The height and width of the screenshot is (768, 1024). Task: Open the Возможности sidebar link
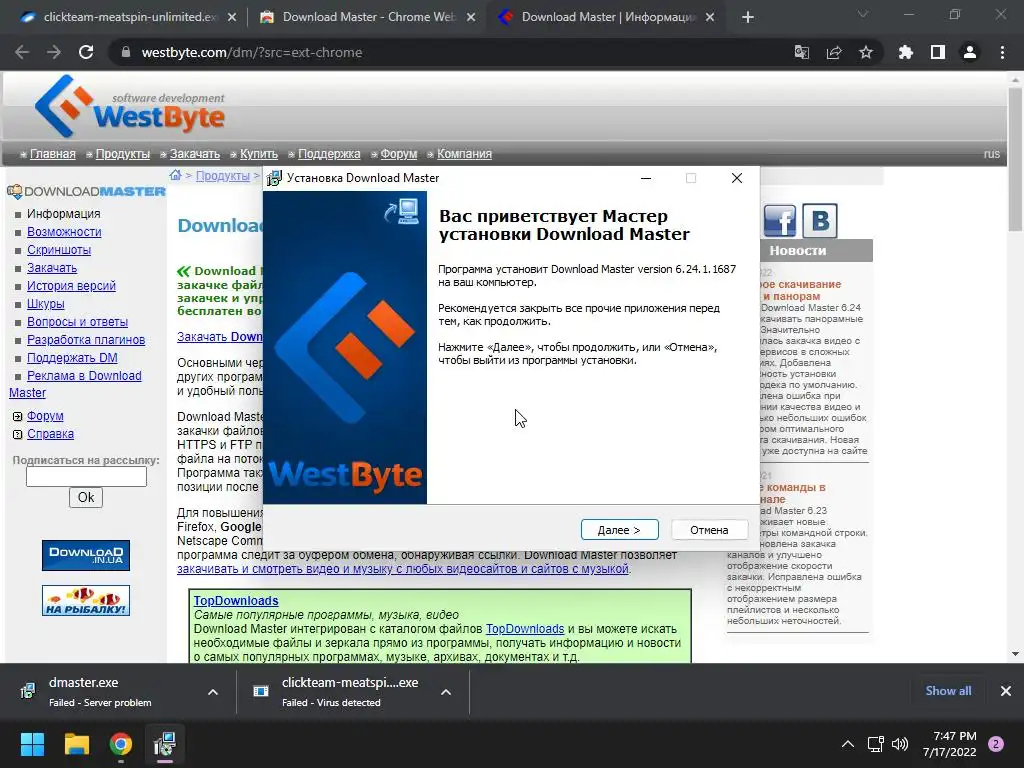click(64, 232)
